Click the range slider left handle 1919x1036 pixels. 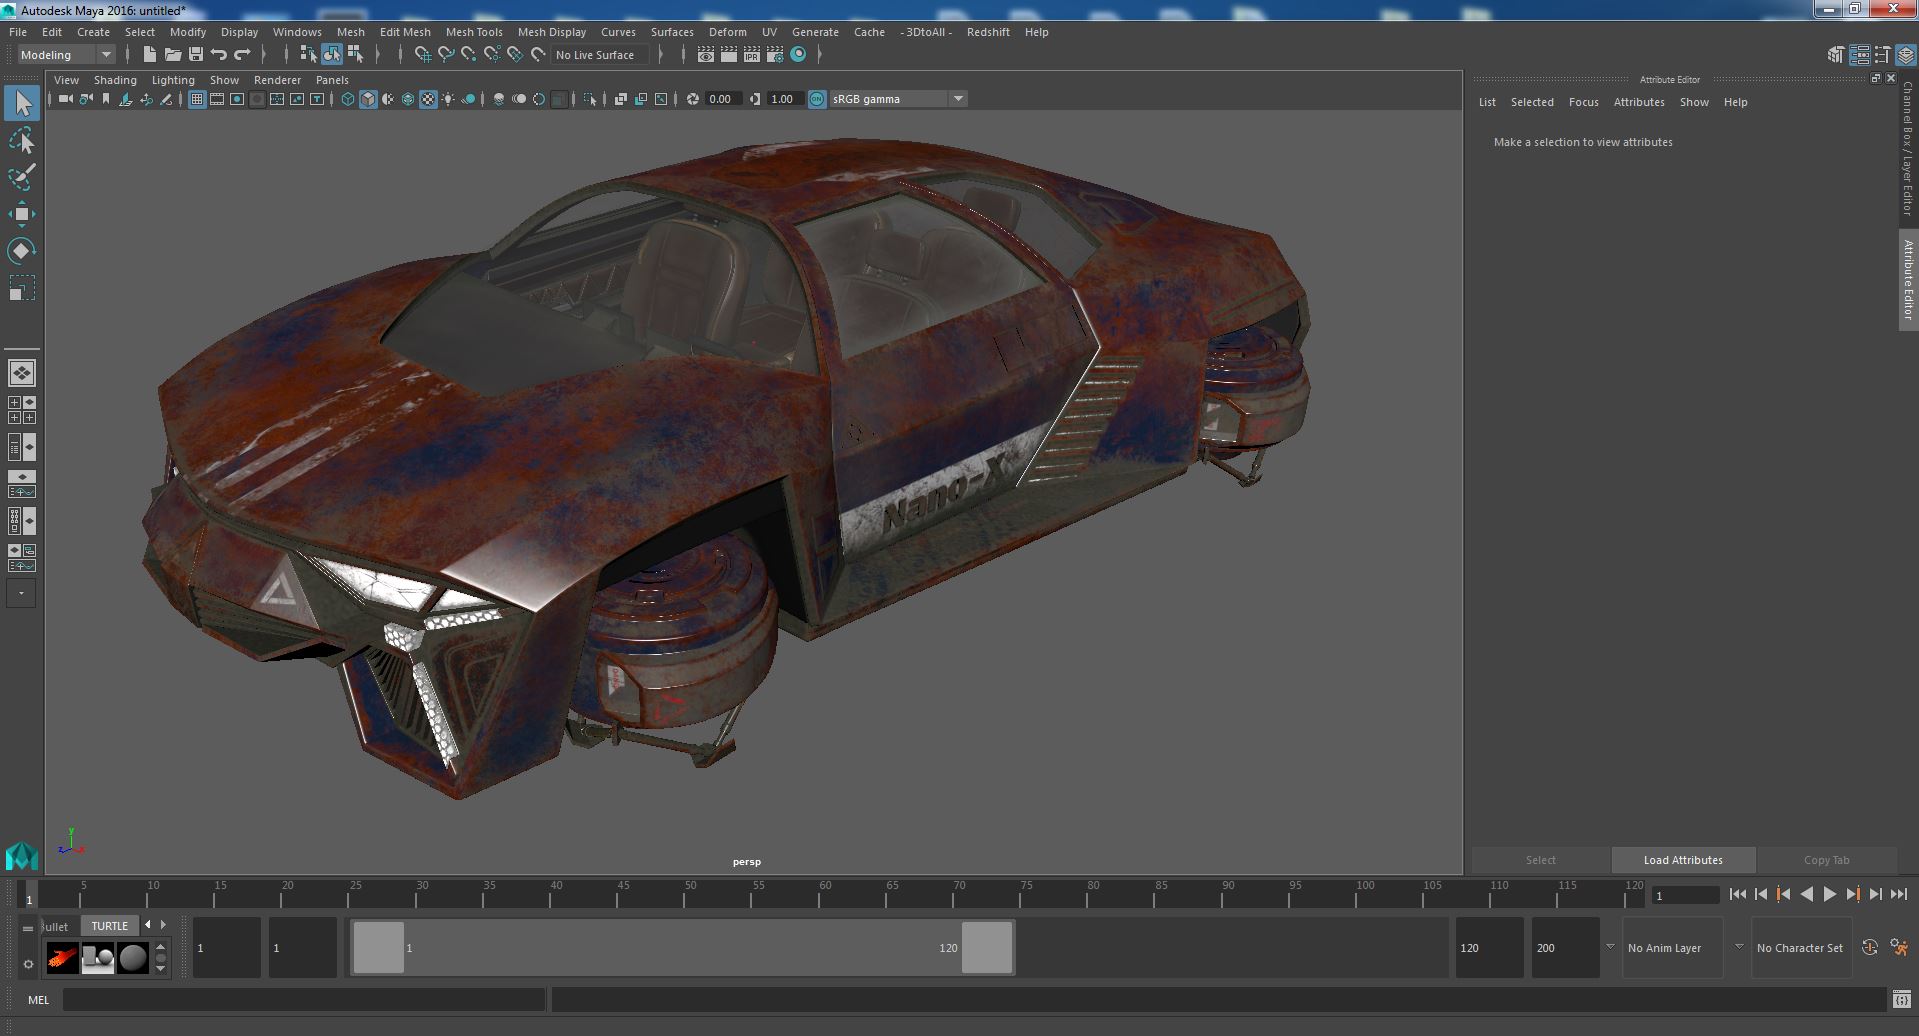(379, 947)
